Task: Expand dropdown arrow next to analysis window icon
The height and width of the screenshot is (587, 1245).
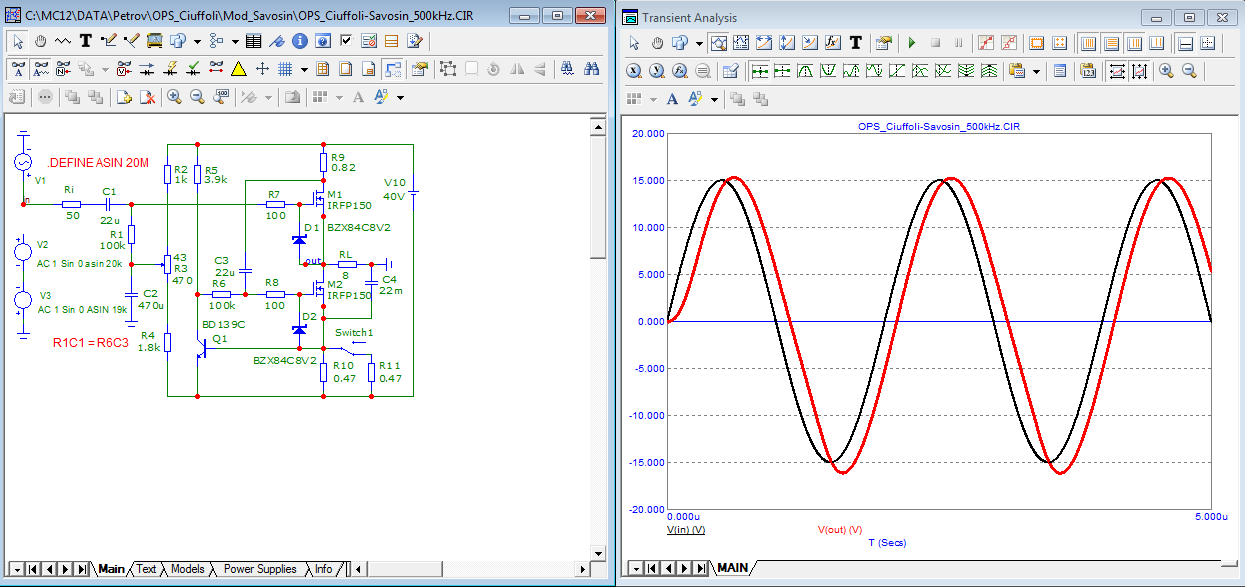Action: click(698, 43)
